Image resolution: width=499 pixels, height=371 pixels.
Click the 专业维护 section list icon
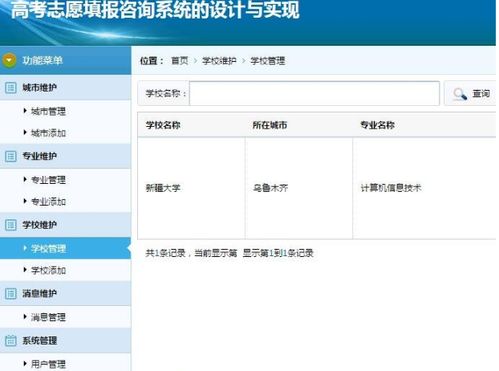pos(11,156)
